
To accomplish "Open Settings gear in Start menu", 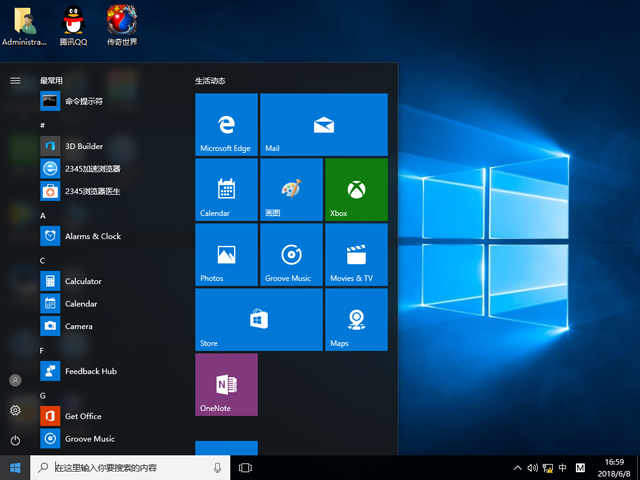I will 15,410.
